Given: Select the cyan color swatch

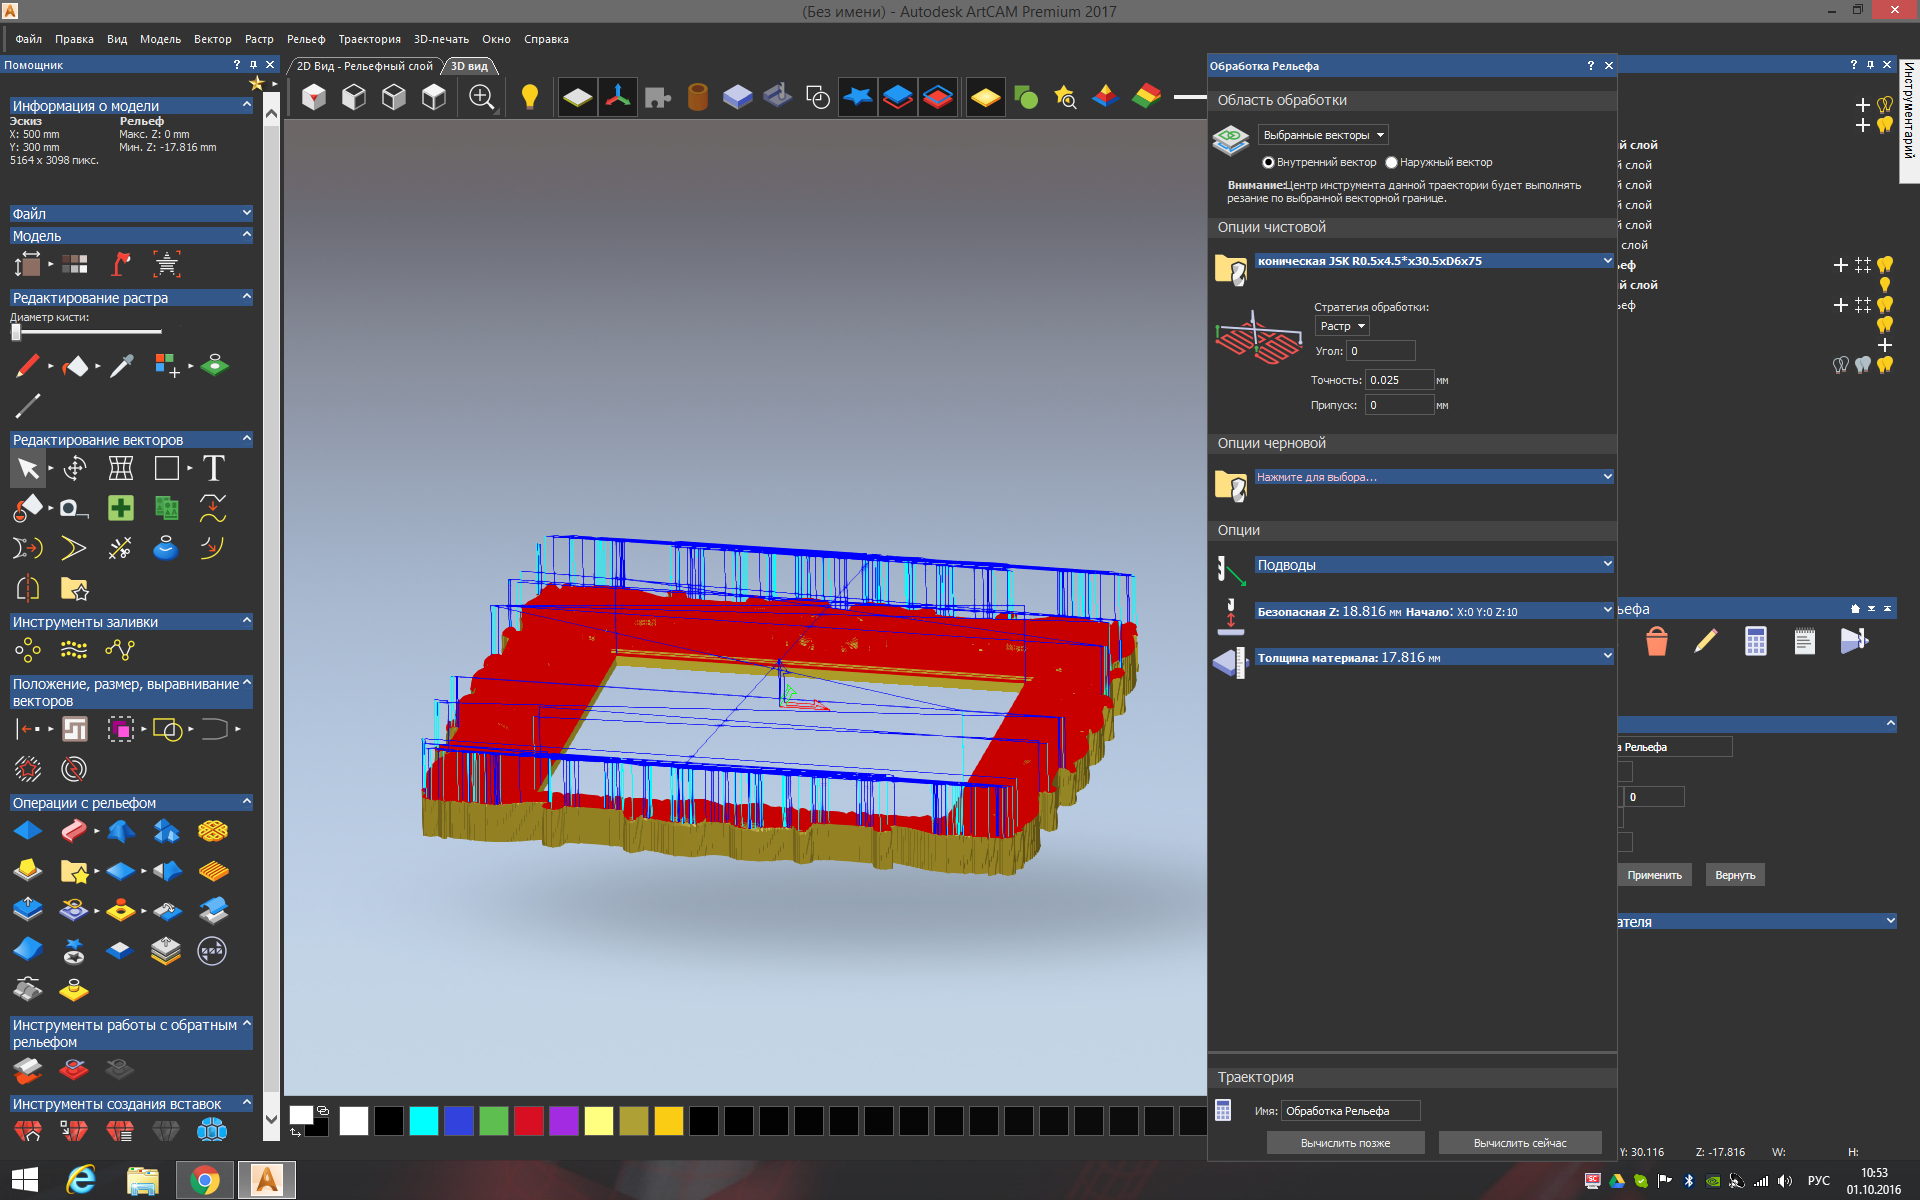Looking at the screenshot, I should tap(423, 1121).
